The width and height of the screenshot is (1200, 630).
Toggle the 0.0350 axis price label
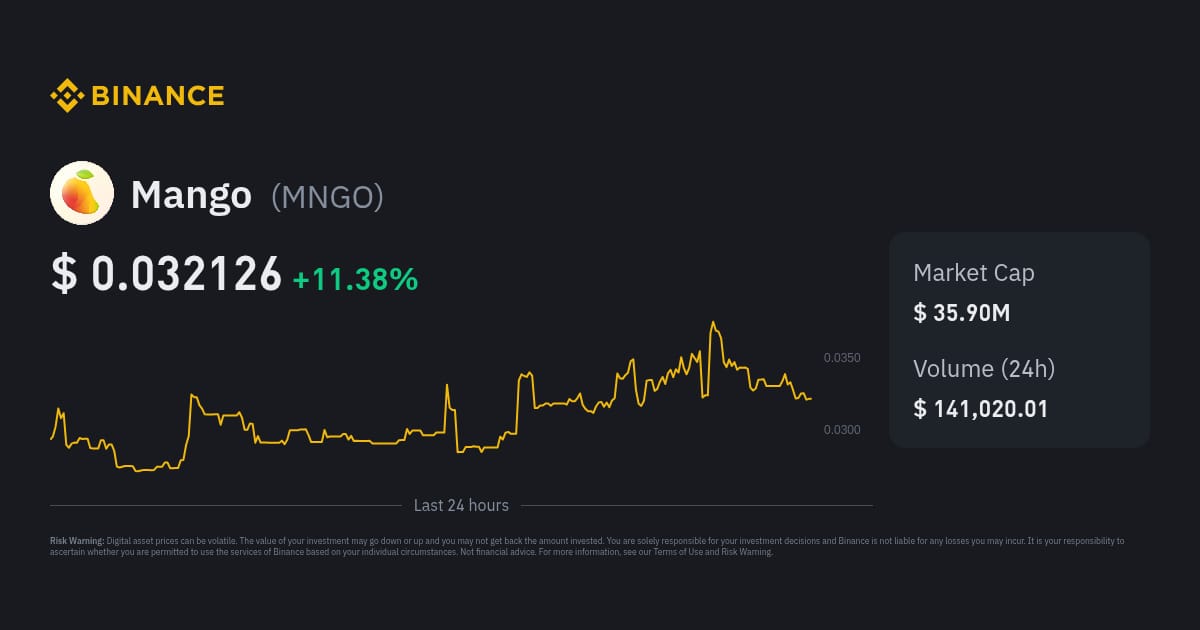pyautogui.click(x=841, y=357)
